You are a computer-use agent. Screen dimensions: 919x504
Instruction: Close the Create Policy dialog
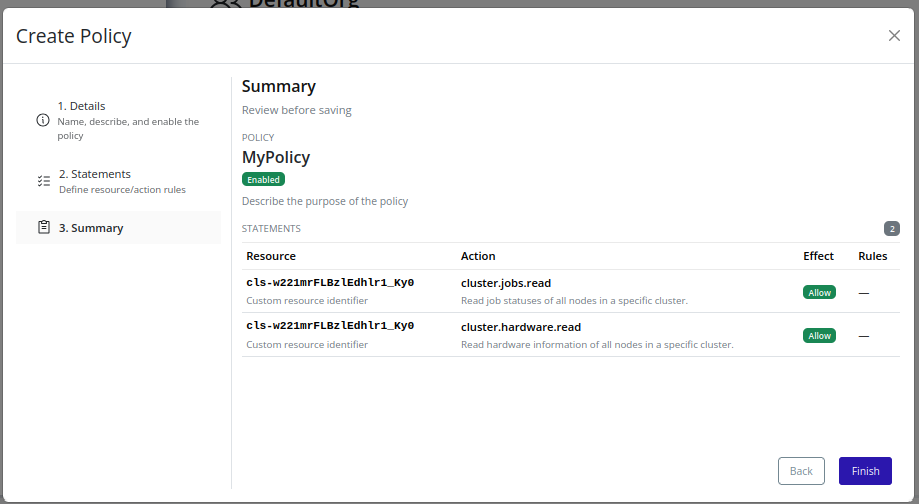(894, 36)
